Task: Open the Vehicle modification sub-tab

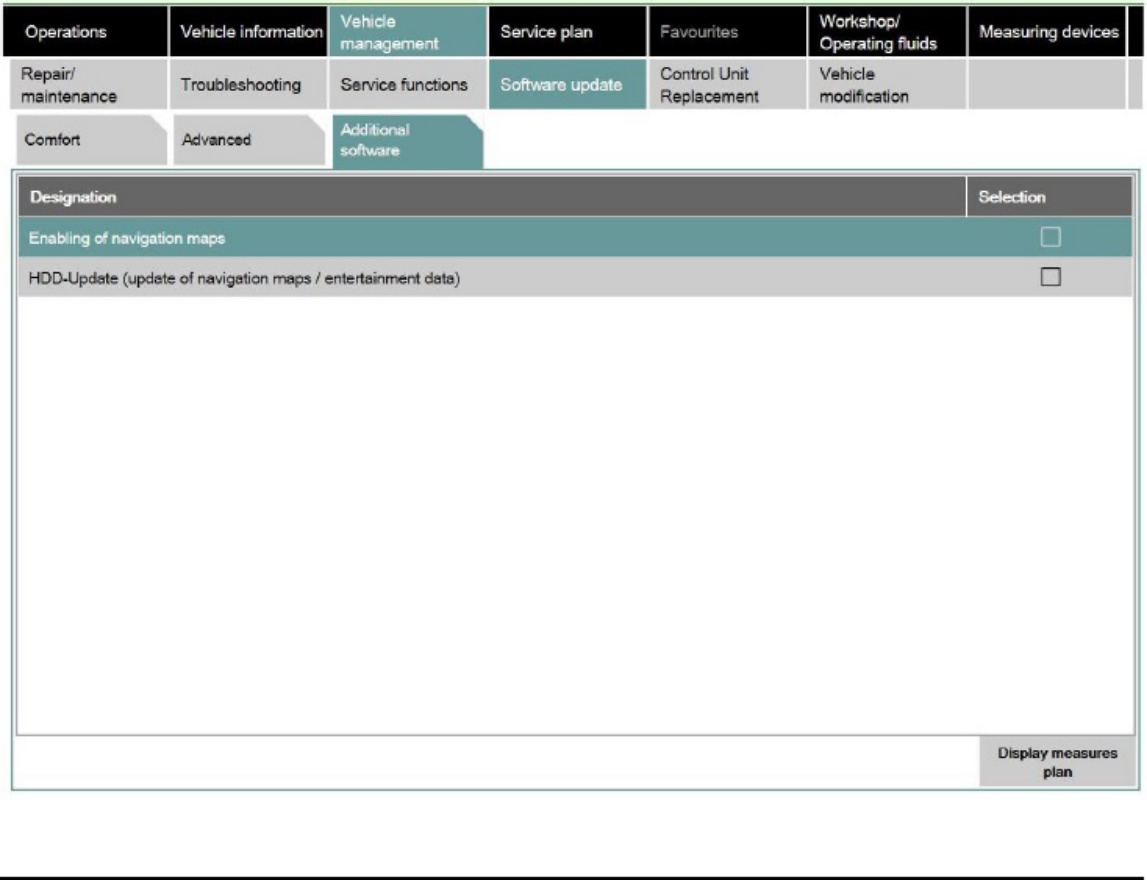Action: (x=887, y=85)
